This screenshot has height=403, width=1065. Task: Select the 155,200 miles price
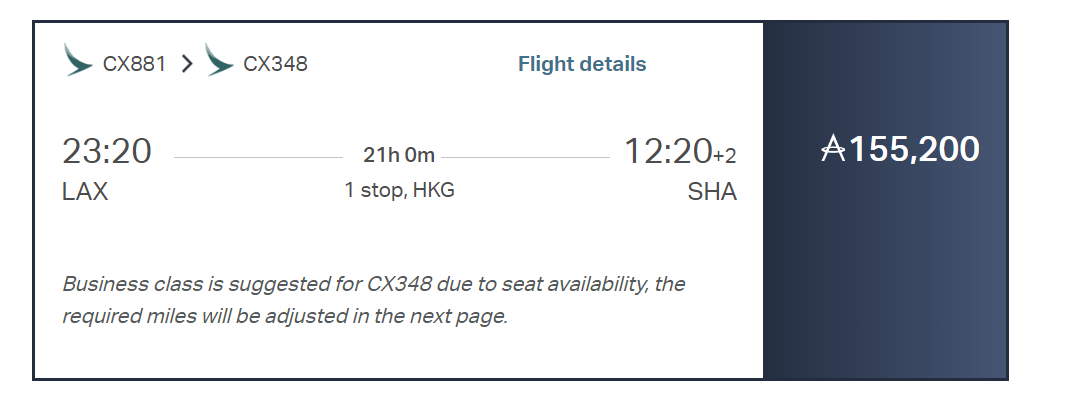(x=914, y=150)
